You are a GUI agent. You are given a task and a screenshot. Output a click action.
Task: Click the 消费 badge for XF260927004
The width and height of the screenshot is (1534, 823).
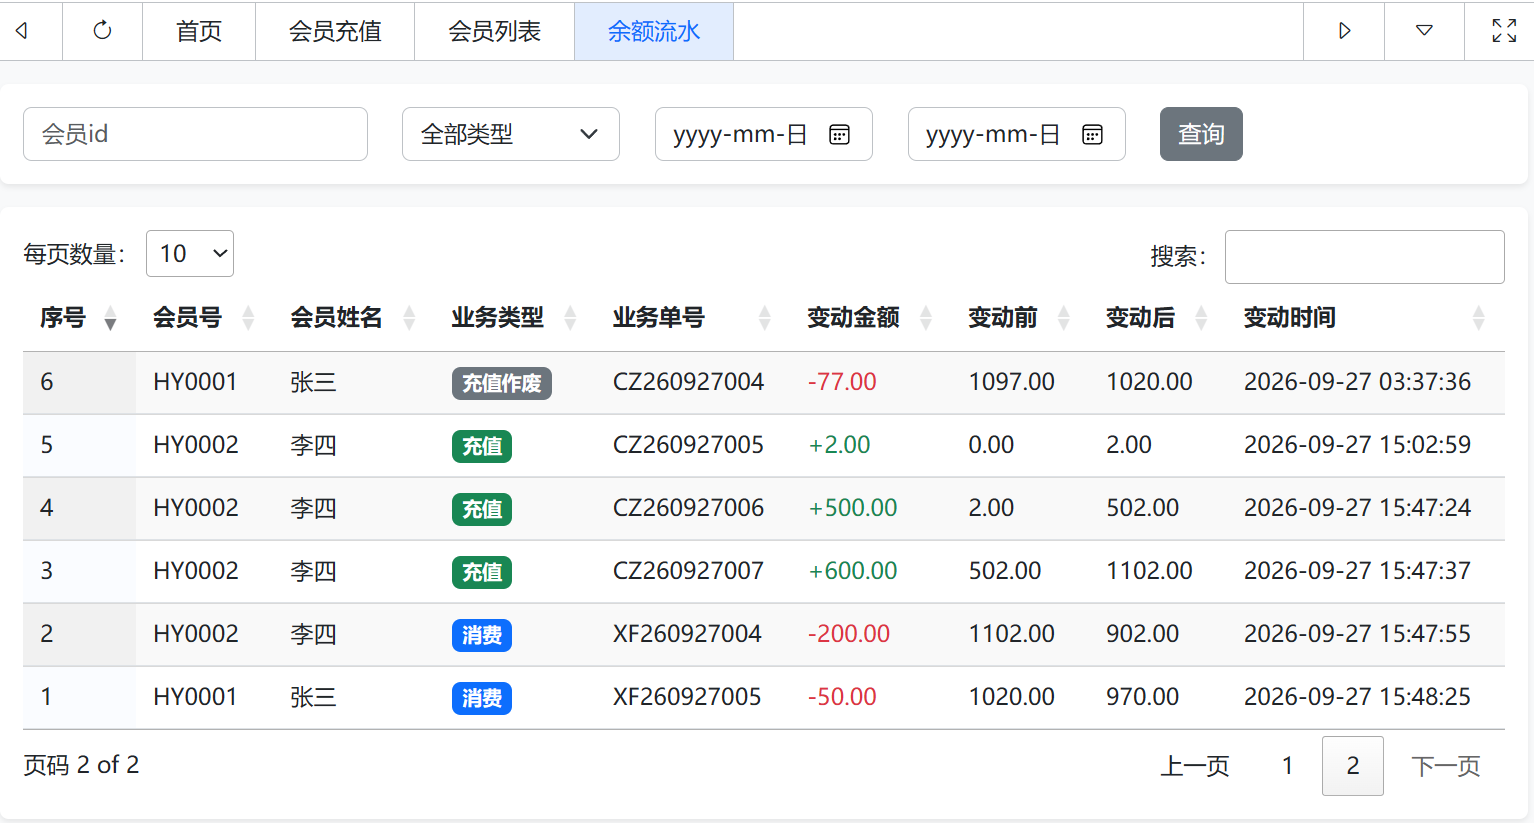(x=482, y=635)
